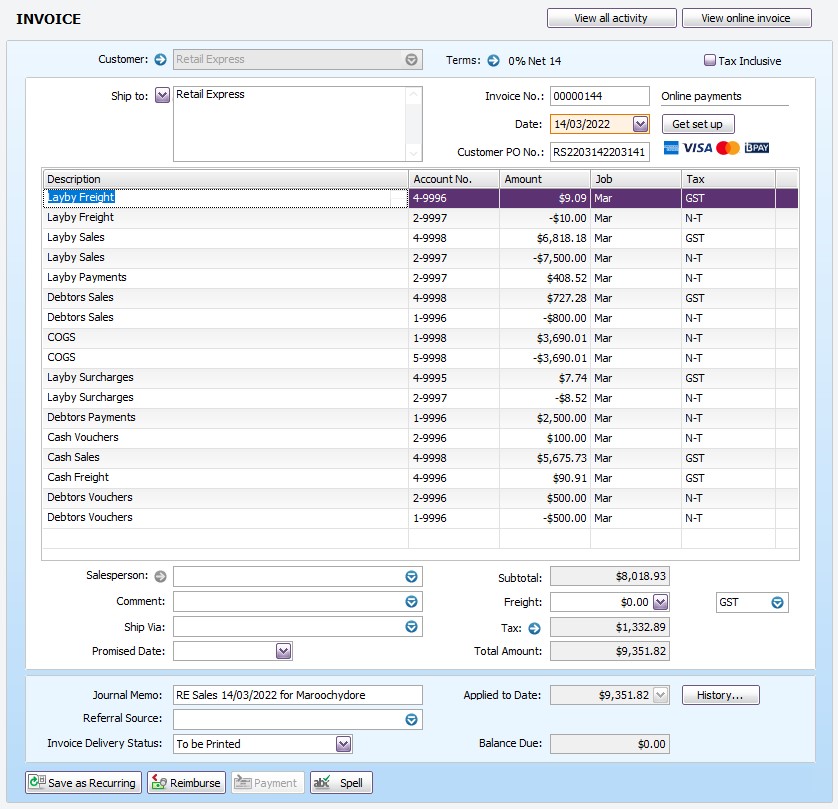Click the Balance Due value $0.00

[610, 744]
